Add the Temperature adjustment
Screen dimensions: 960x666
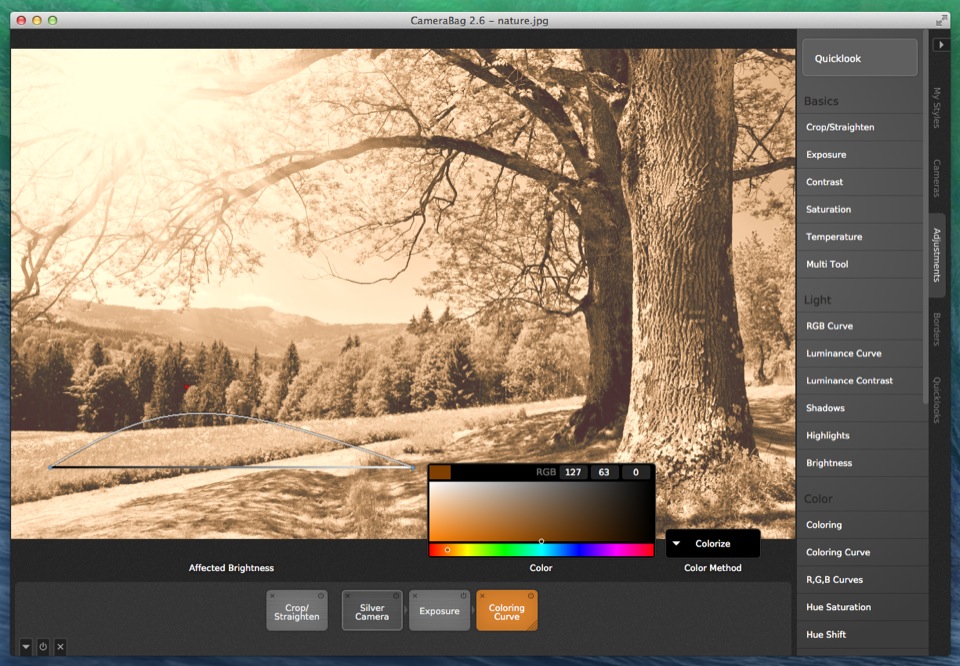(x=860, y=237)
